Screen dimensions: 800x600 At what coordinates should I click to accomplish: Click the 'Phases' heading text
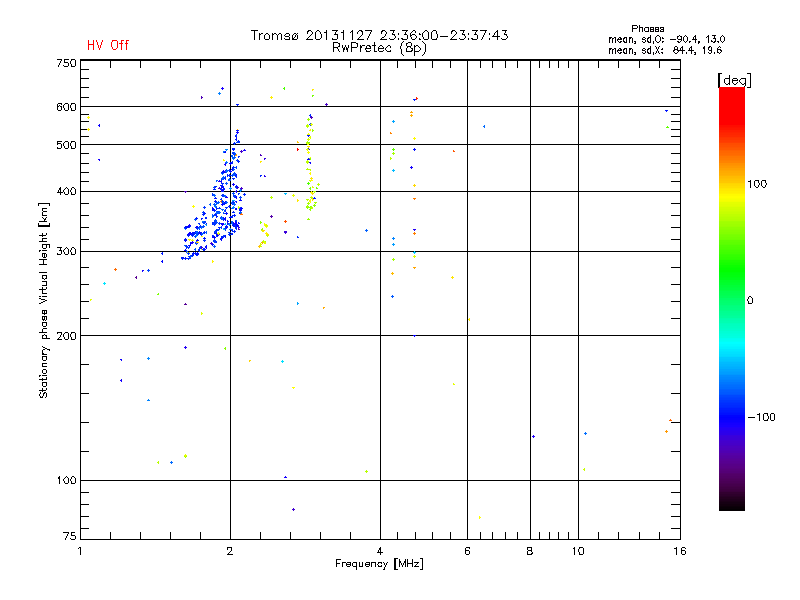coord(647,29)
